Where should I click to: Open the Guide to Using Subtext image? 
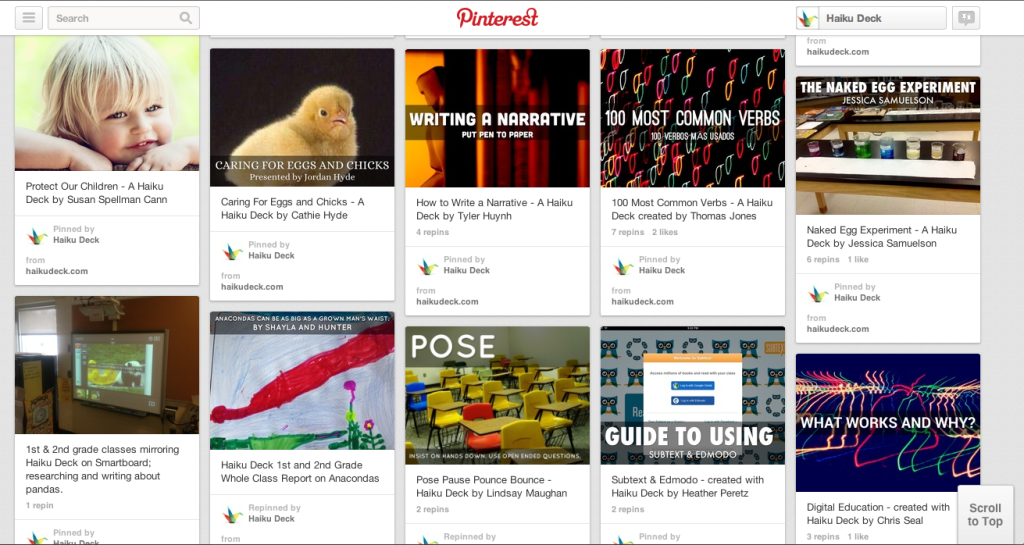click(693, 396)
